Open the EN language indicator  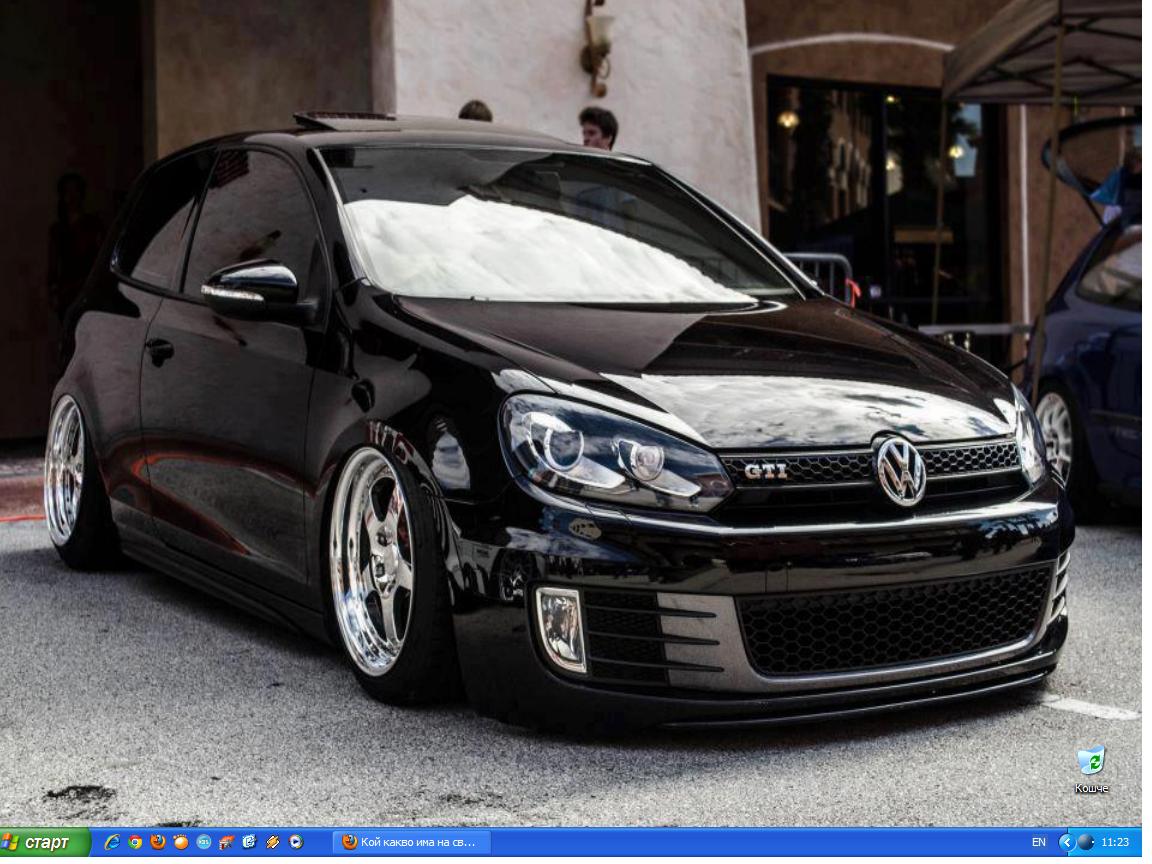click(x=1039, y=842)
